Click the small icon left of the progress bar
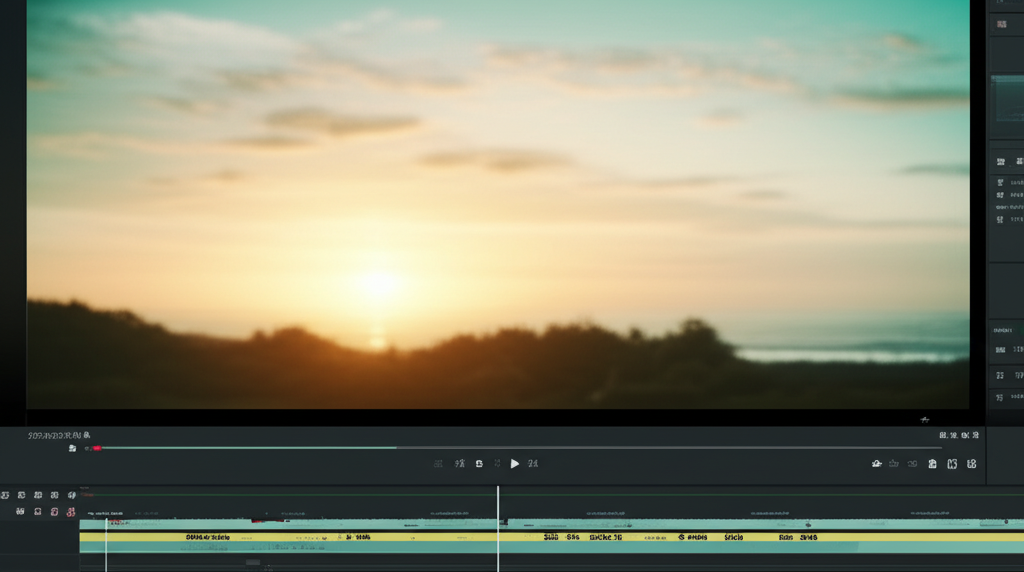Screen dimensions: 1024x572 [x=72, y=449]
